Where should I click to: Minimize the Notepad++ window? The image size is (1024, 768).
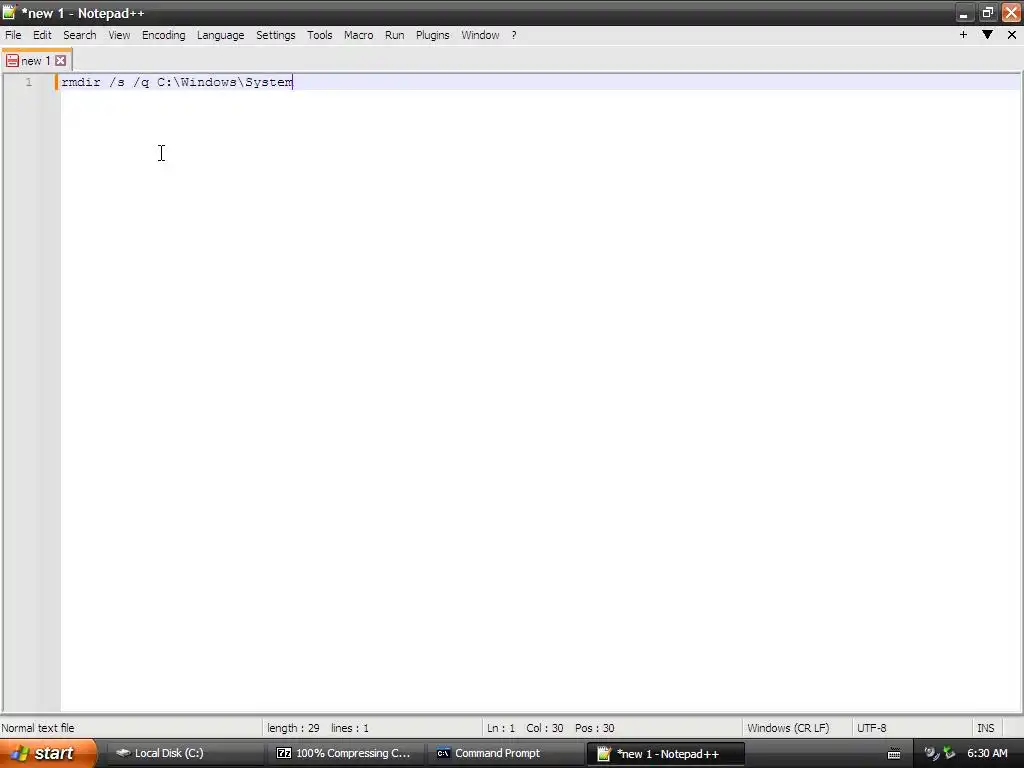tap(963, 13)
